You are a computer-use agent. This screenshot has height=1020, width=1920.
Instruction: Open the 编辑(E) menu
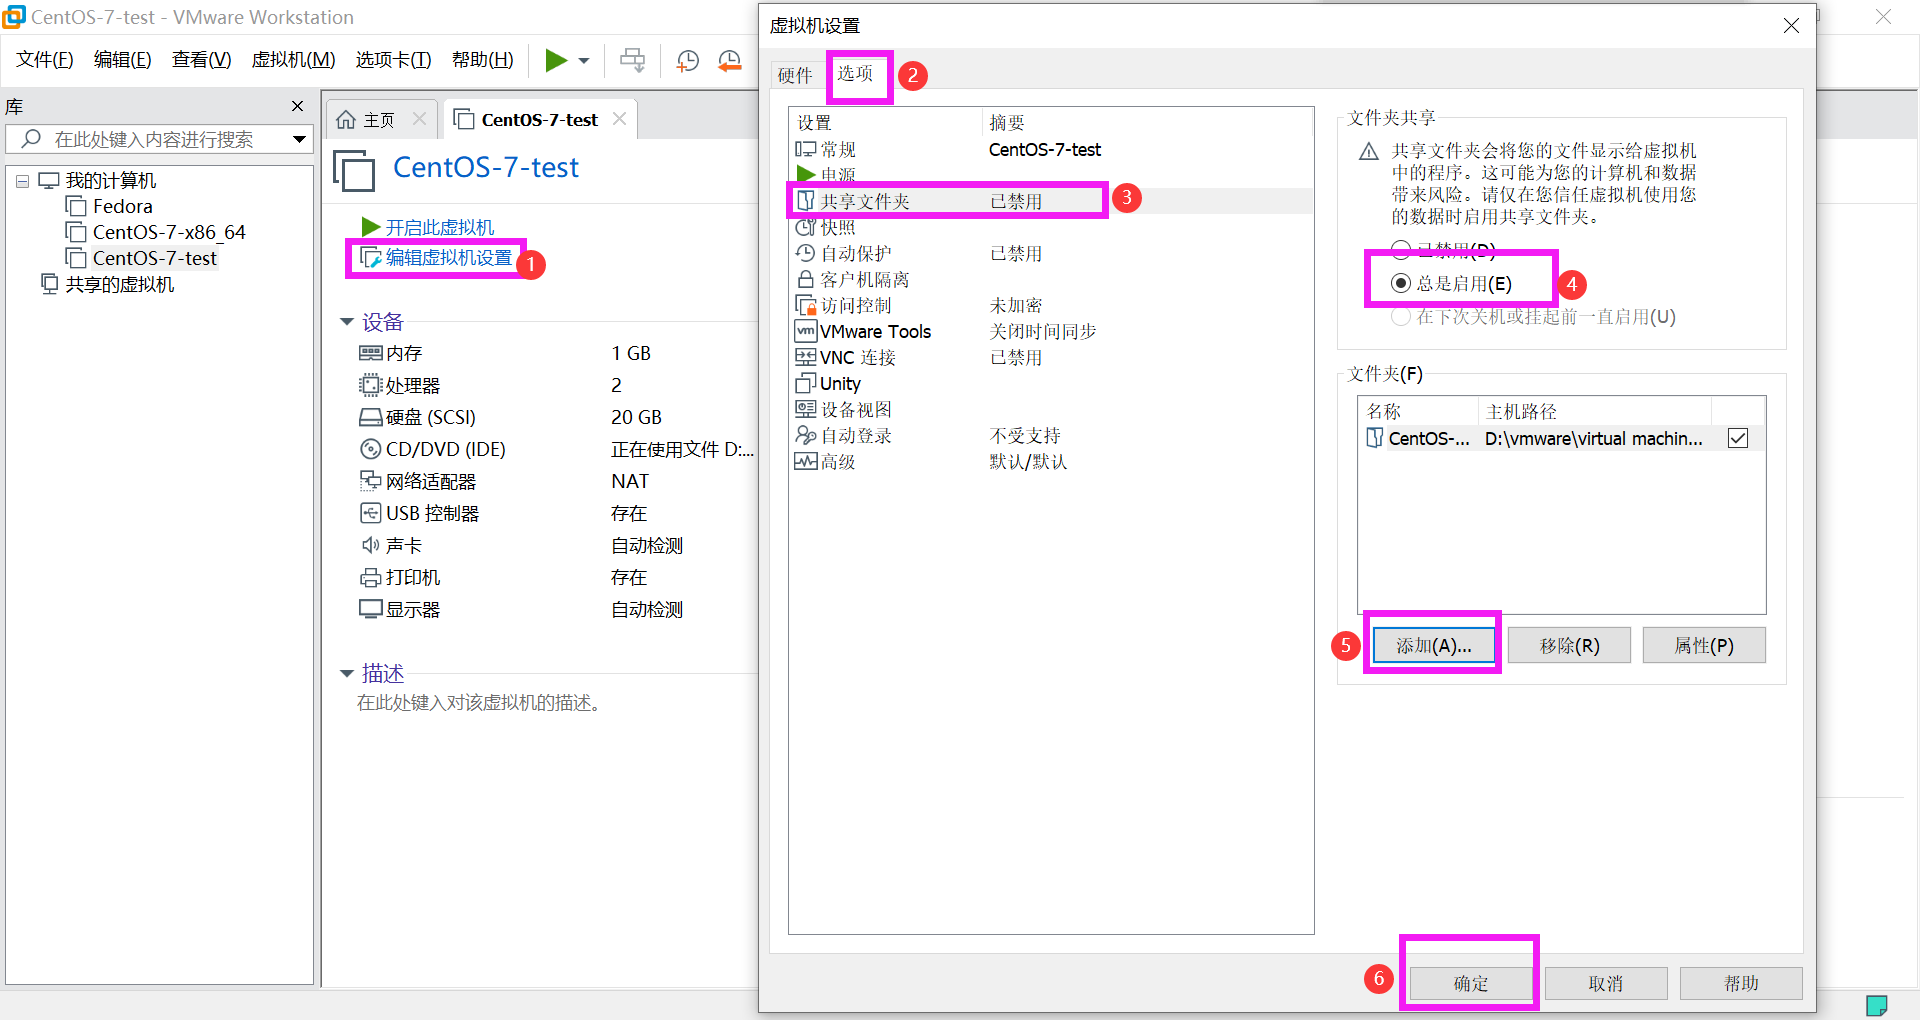123,60
